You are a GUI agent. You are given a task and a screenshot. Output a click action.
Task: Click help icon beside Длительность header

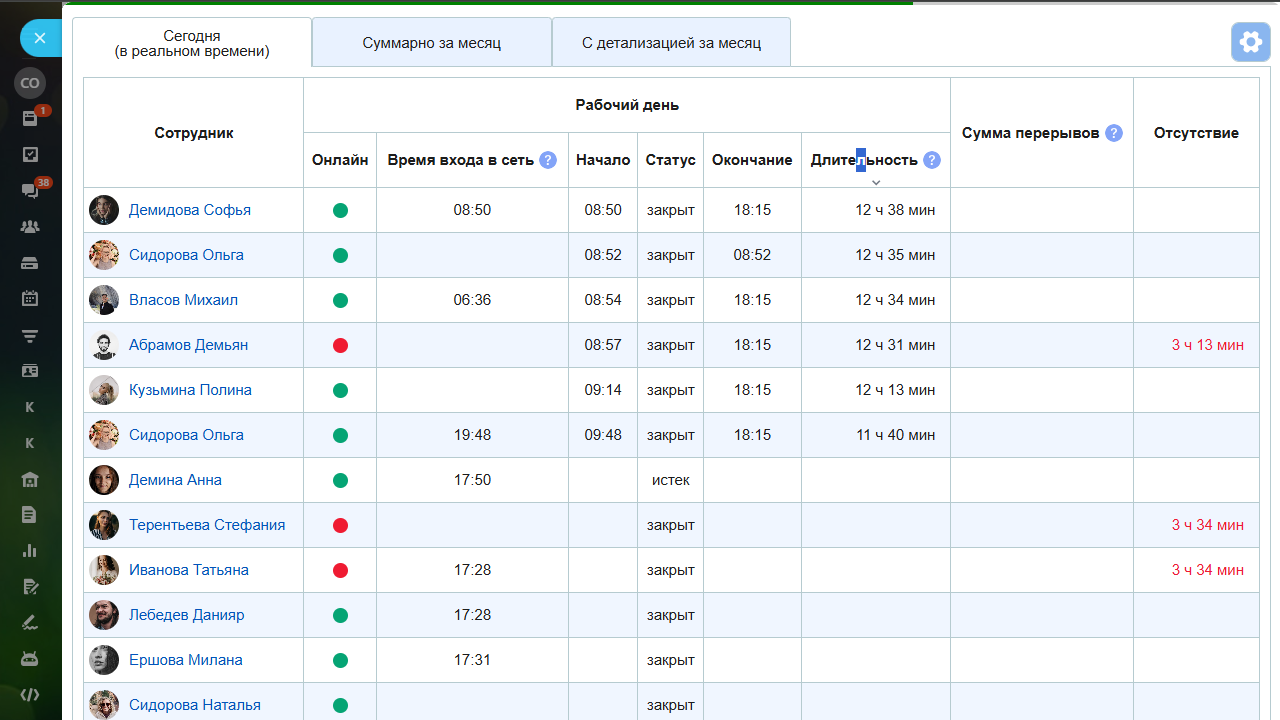pyautogui.click(x=932, y=160)
